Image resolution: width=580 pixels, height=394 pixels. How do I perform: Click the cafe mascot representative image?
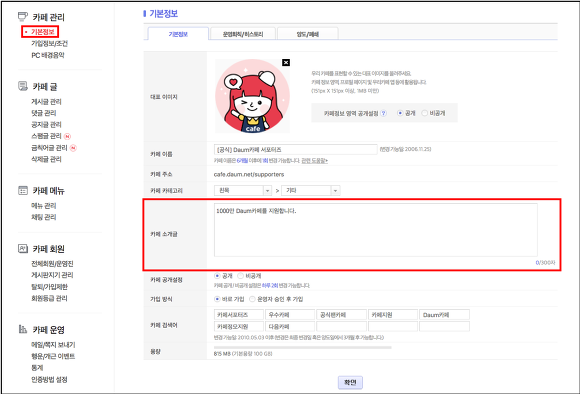252,96
